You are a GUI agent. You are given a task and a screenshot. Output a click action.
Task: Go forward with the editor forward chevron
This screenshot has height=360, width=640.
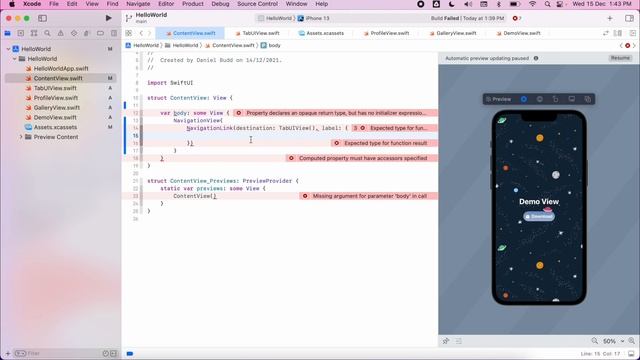[x=149, y=33]
